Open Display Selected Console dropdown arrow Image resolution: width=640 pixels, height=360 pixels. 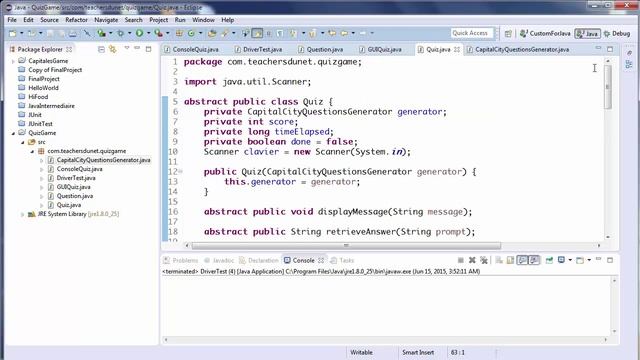570,260
